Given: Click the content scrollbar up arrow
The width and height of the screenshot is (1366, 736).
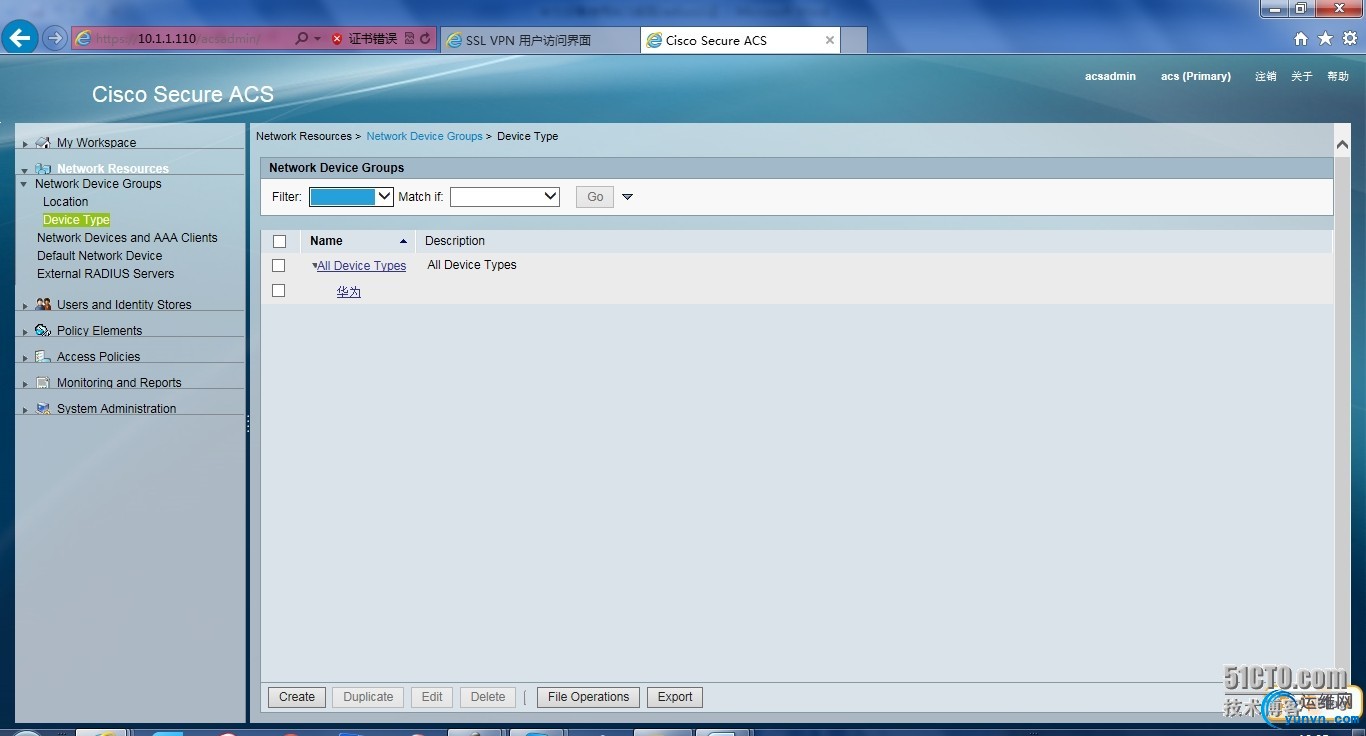Looking at the screenshot, I should [1343, 145].
